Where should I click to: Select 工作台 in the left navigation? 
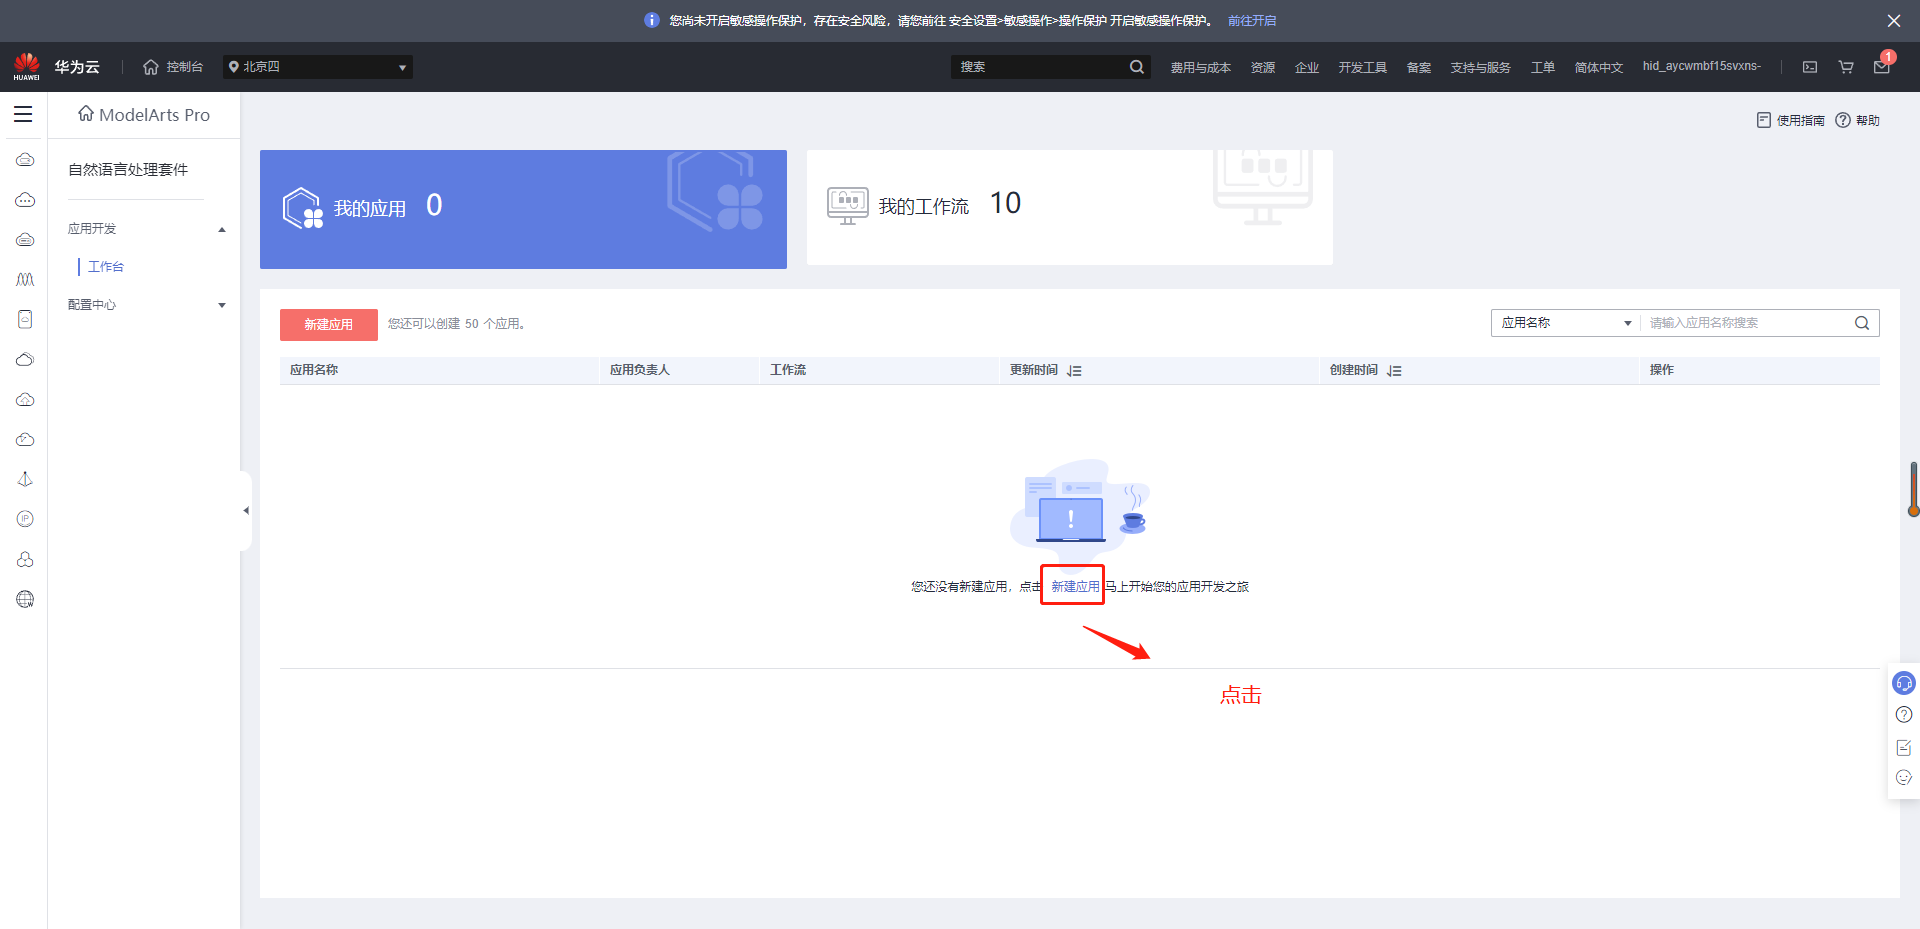[x=106, y=267]
